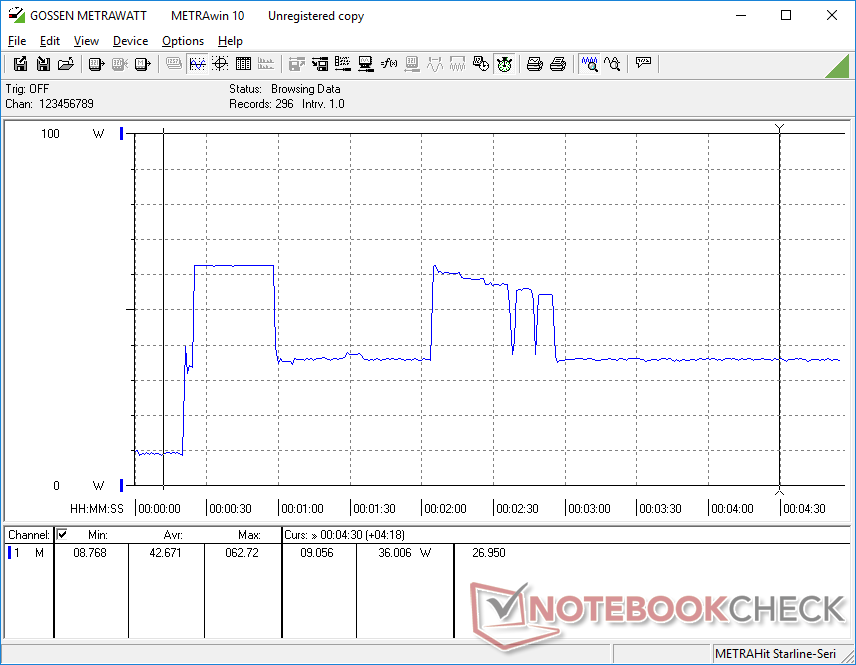
Task: Click the cursor value 09.056
Action: click(317, 553)
